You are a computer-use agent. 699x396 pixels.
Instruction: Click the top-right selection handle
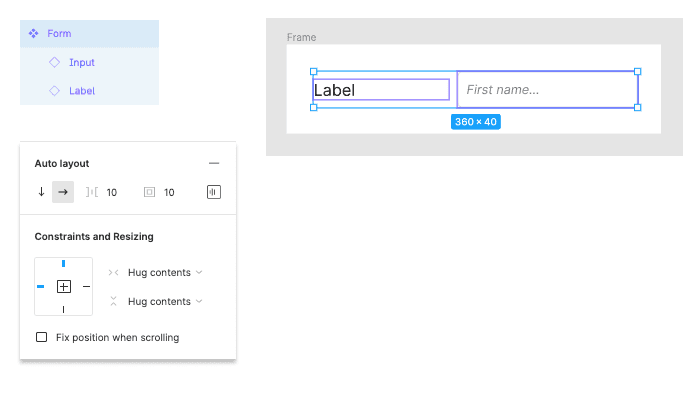[637, 71]
